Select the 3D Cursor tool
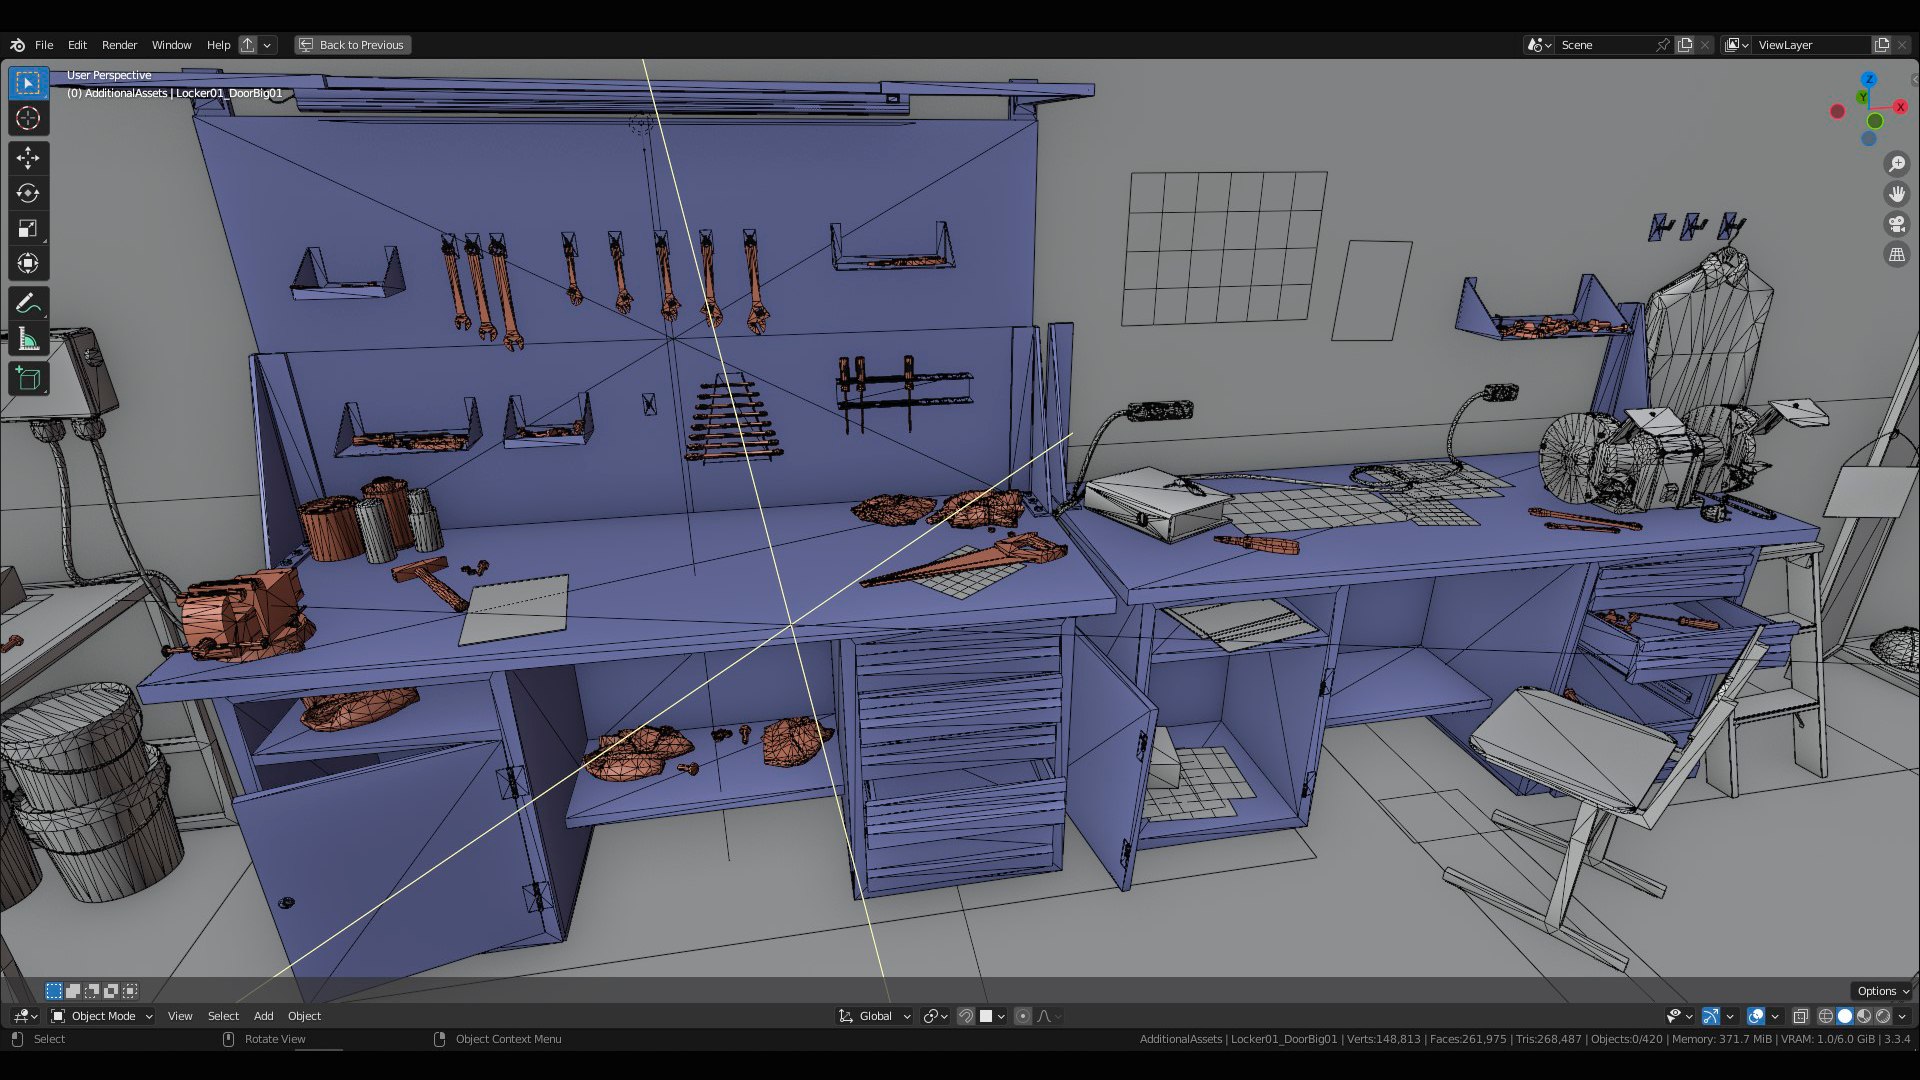The width and height of the screenshot is (1920, 1080). 28,118
